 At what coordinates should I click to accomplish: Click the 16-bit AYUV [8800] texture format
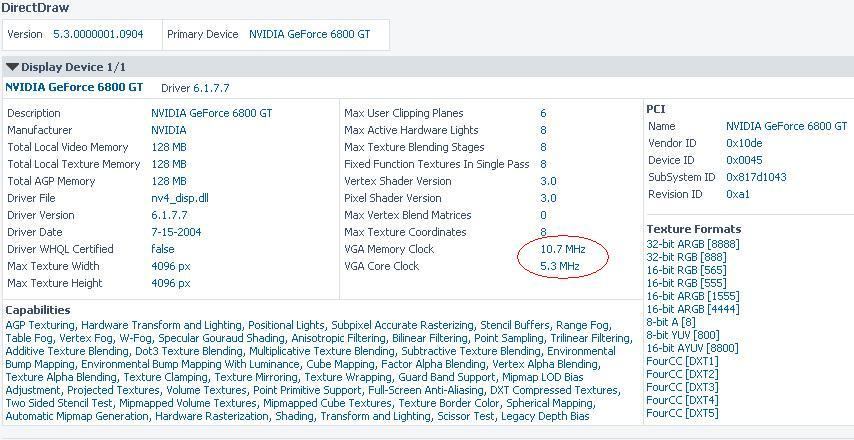coord(692,349)
